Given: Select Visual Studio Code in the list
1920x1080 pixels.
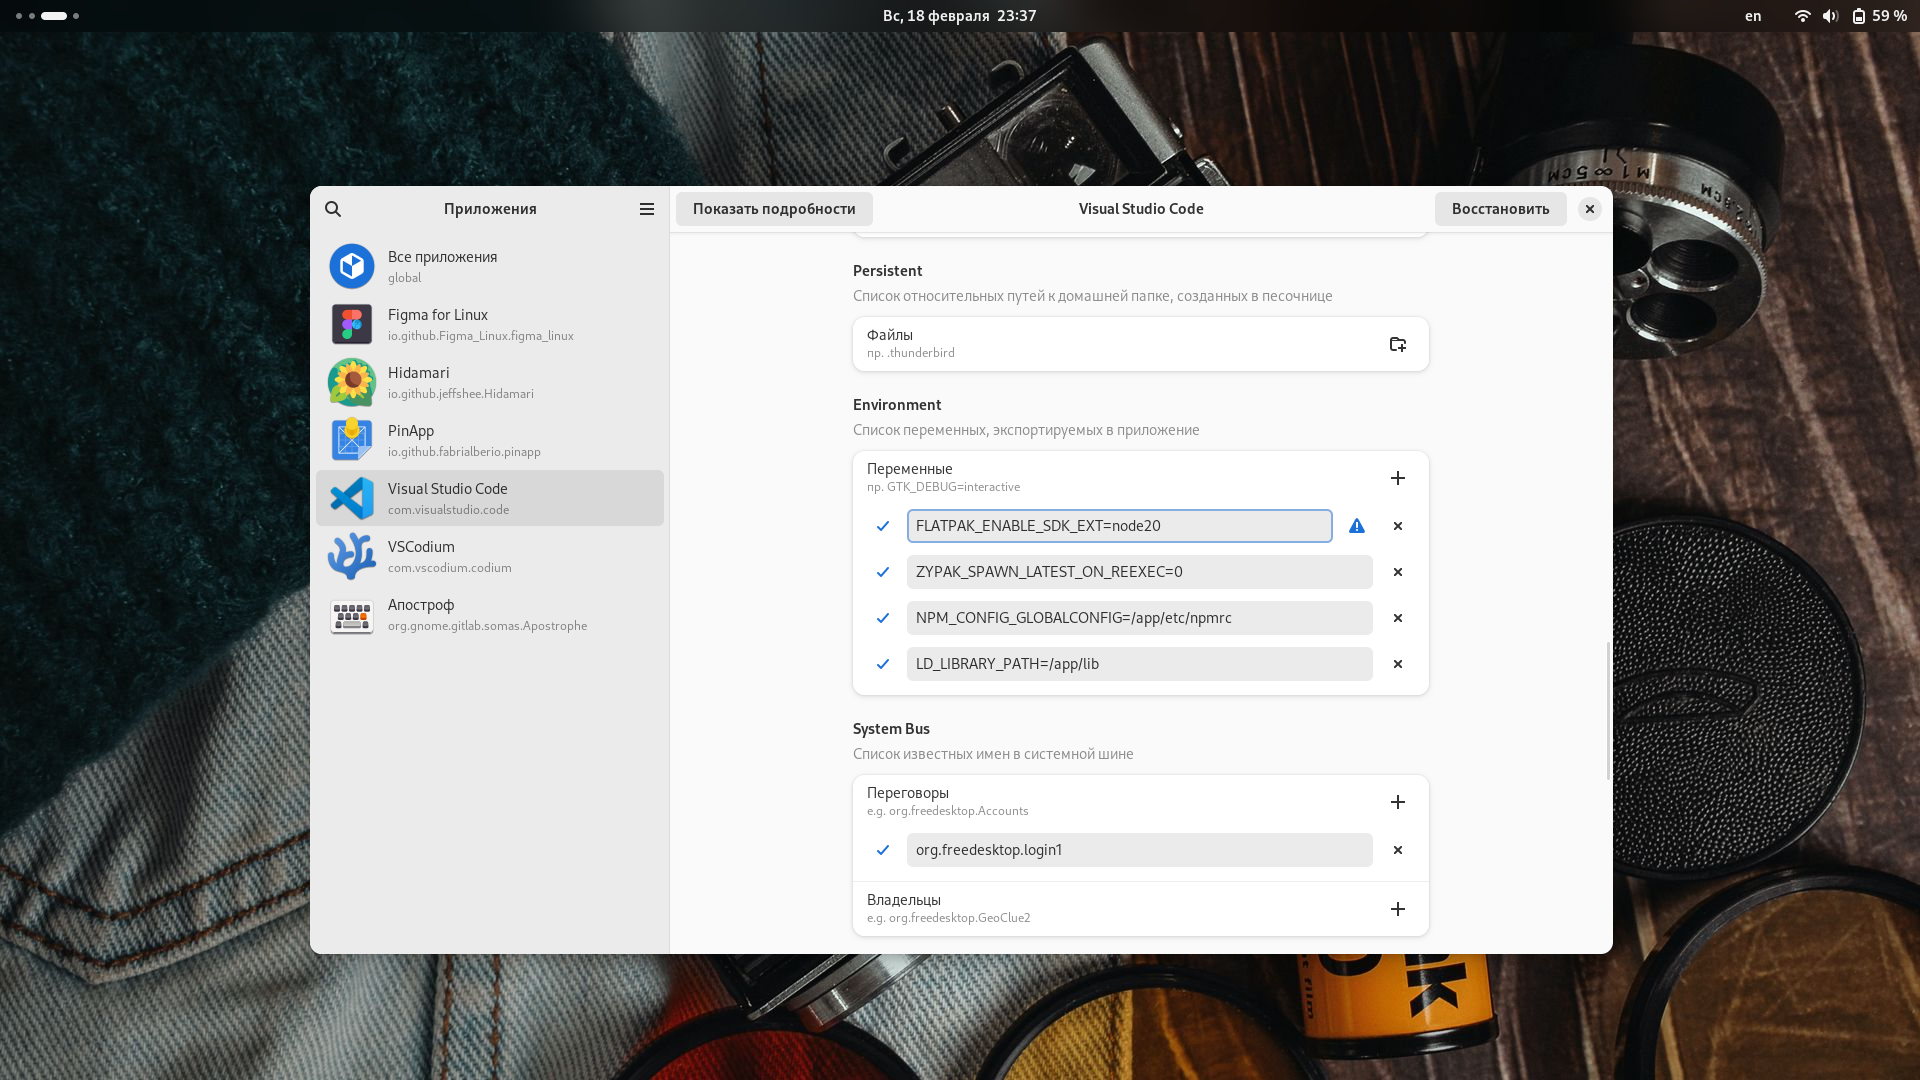Looking at the screenshot, I should [x=490, y=498].
